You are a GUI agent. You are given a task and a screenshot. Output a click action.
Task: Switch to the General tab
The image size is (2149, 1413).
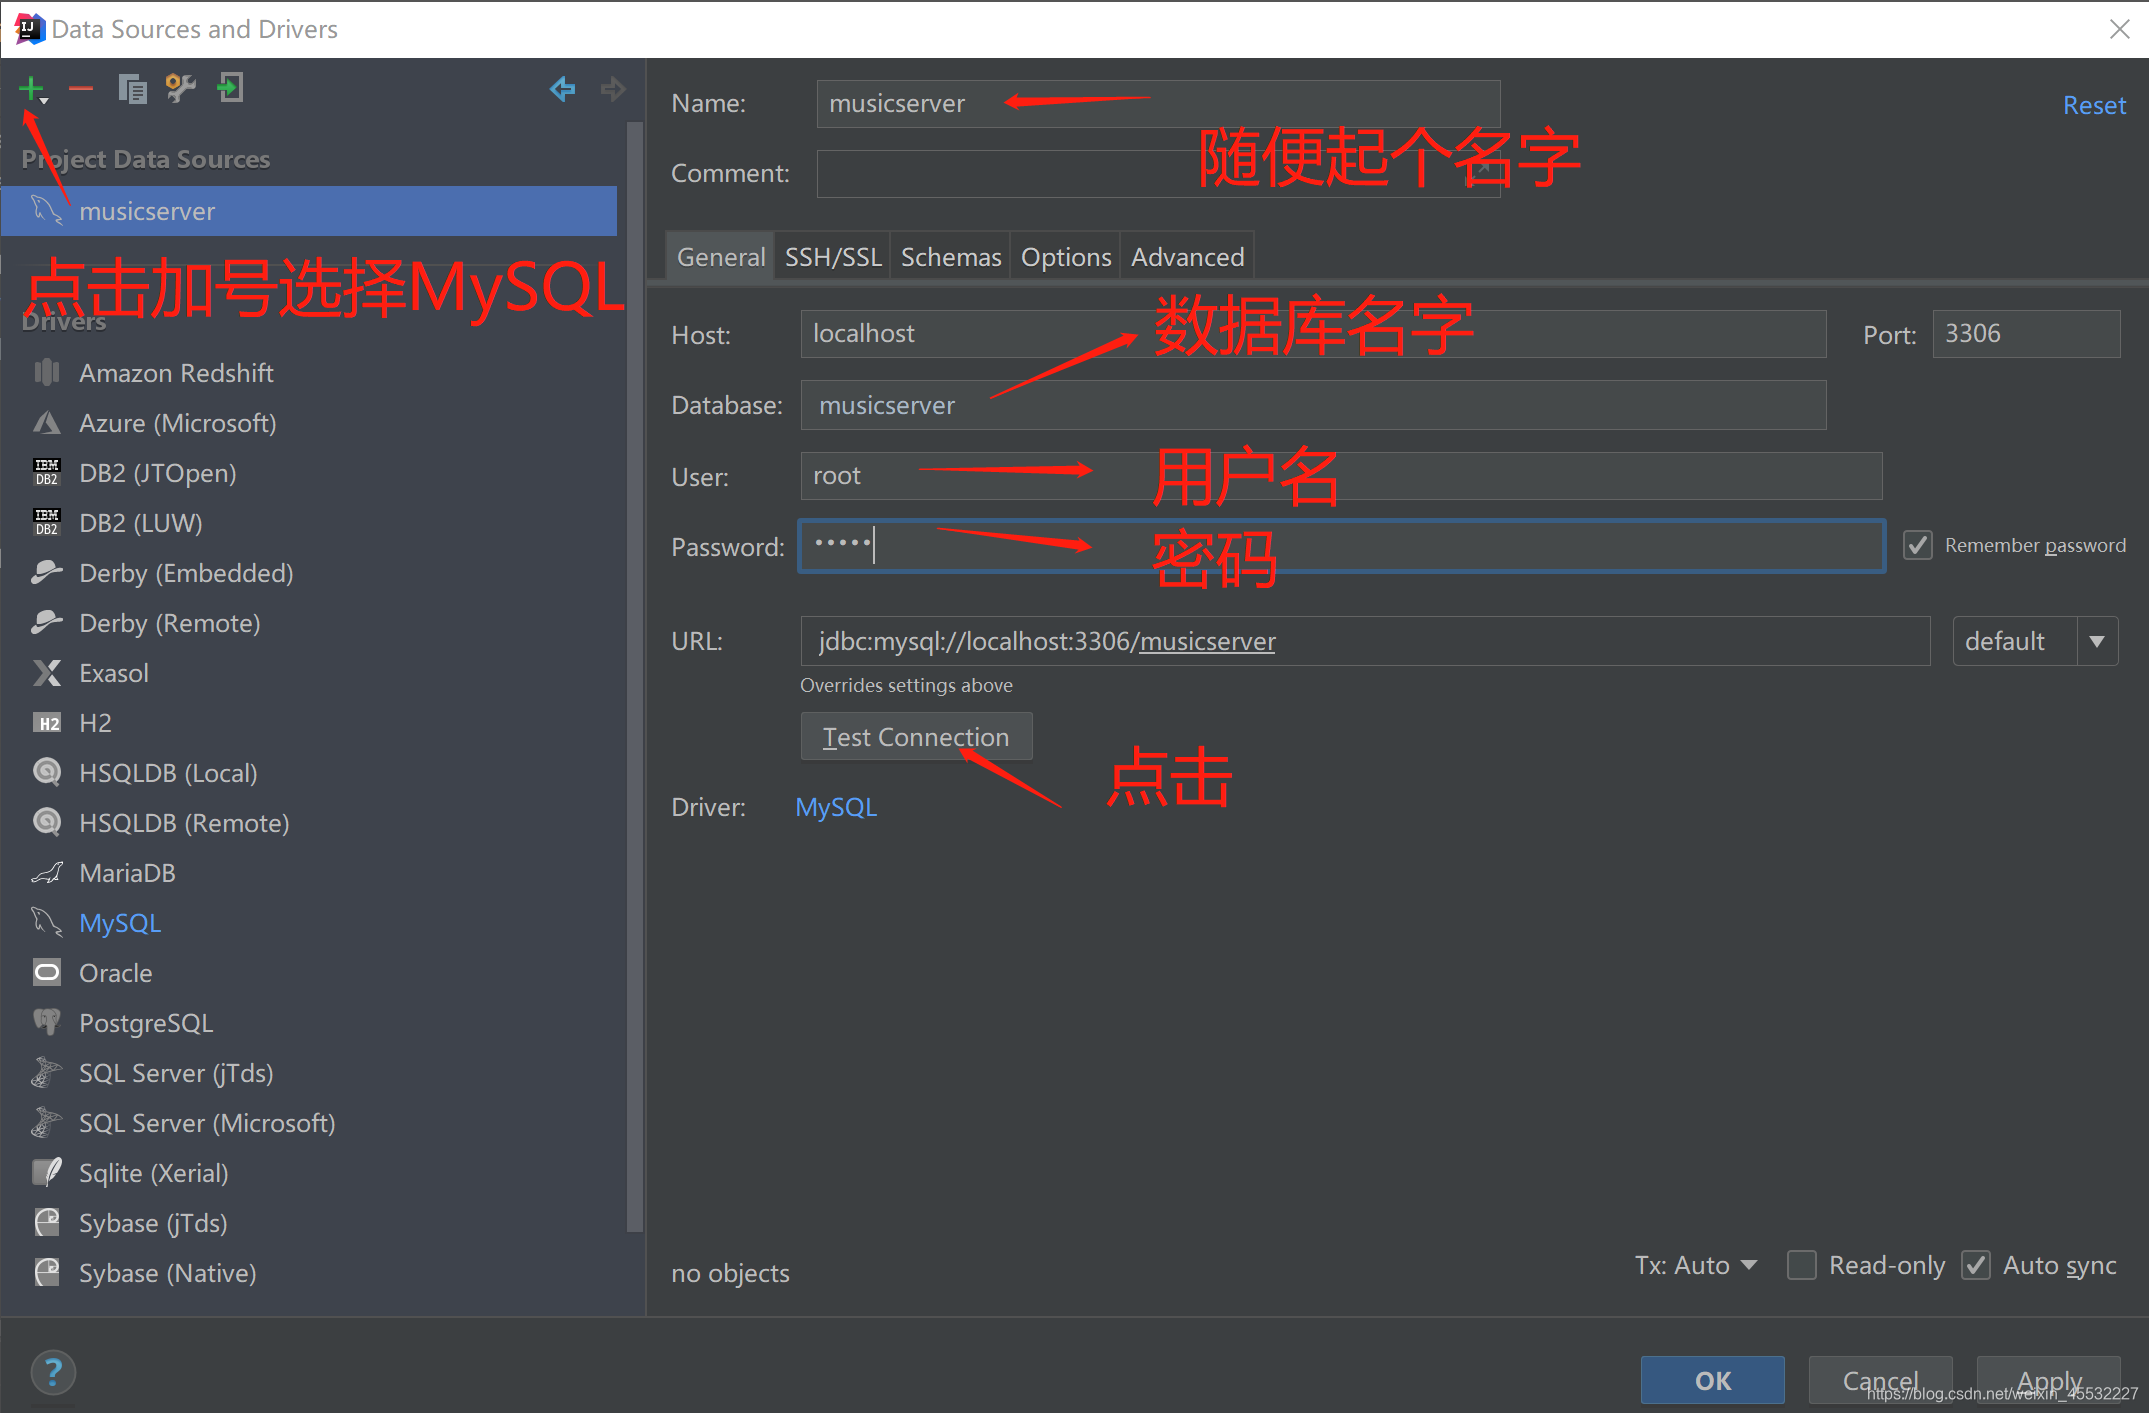click(720, 257)
